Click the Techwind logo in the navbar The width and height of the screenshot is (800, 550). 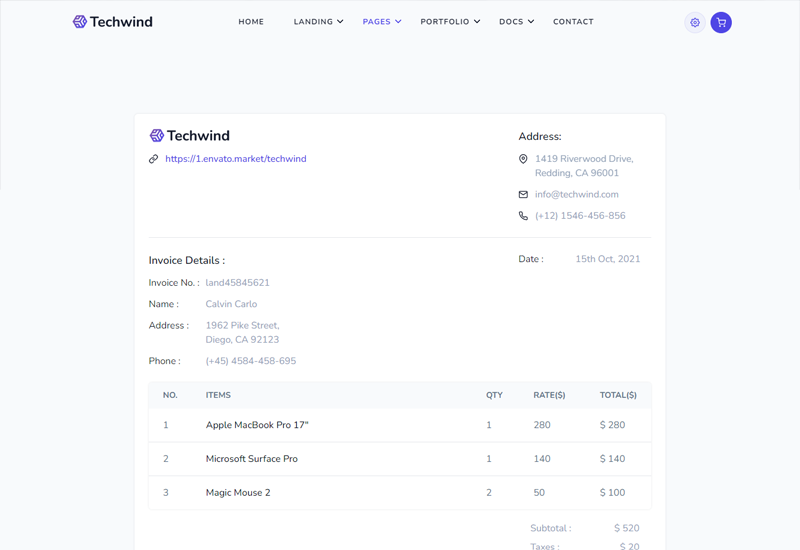tap(113, 22)
